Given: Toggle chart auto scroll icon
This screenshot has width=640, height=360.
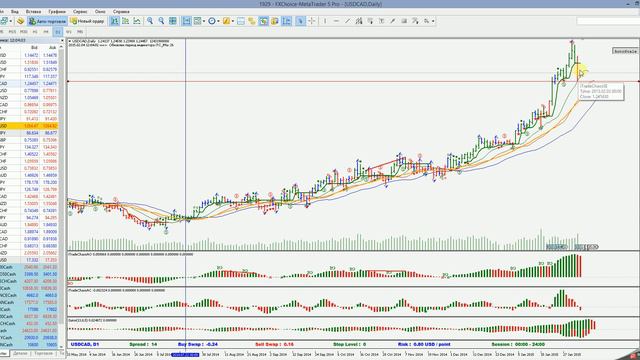Looking at the screenshot, I should (x=186, y=21).
